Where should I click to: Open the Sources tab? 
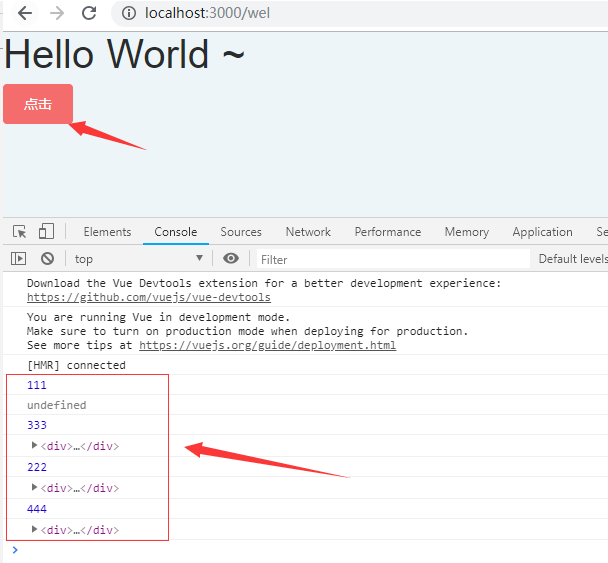click(241, 232)
